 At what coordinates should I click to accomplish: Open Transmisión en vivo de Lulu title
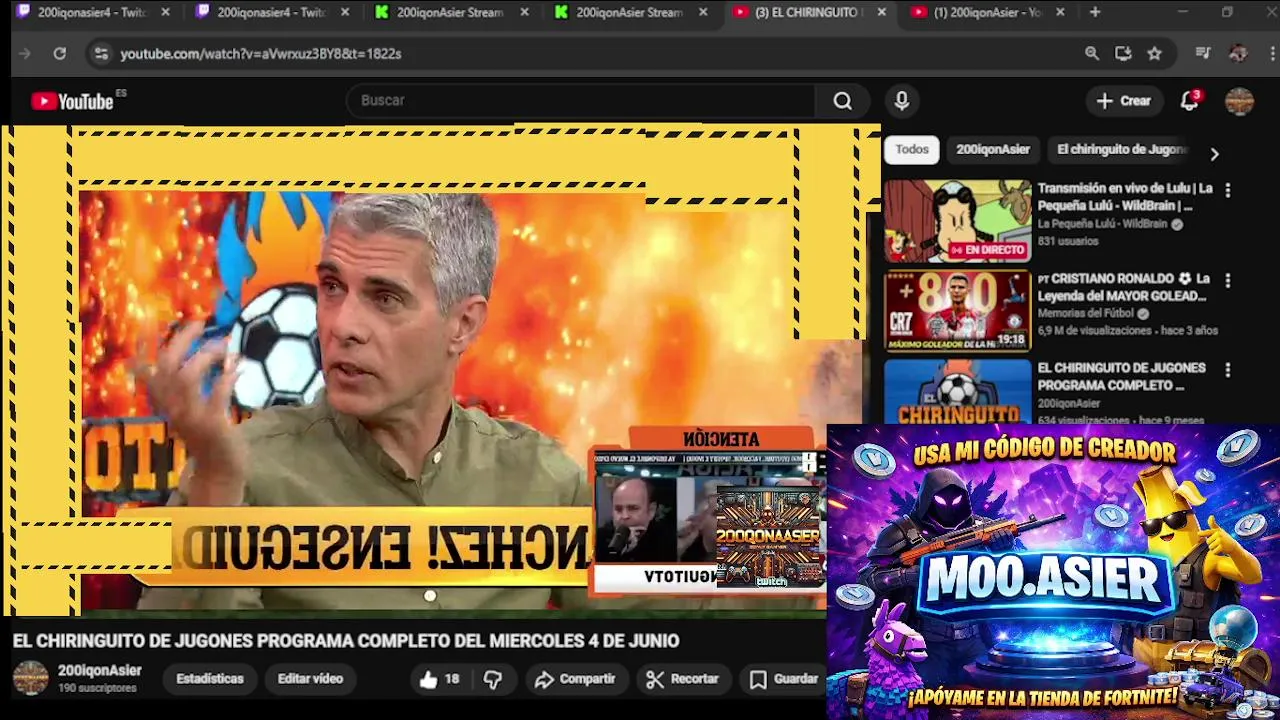[x=1125, y=197]
